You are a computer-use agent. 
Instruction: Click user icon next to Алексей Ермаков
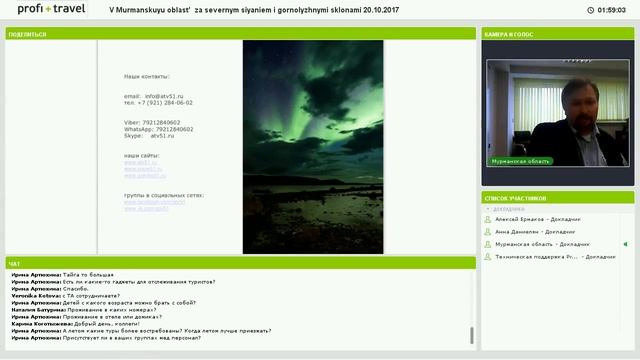tap(487, 220)
